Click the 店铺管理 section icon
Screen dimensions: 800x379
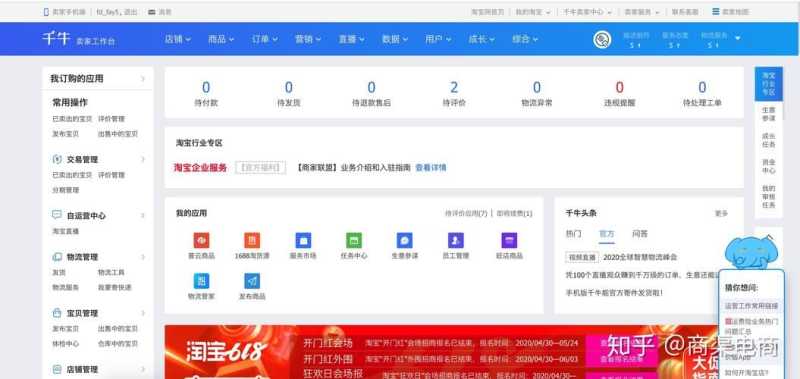(x=57, y=369)
